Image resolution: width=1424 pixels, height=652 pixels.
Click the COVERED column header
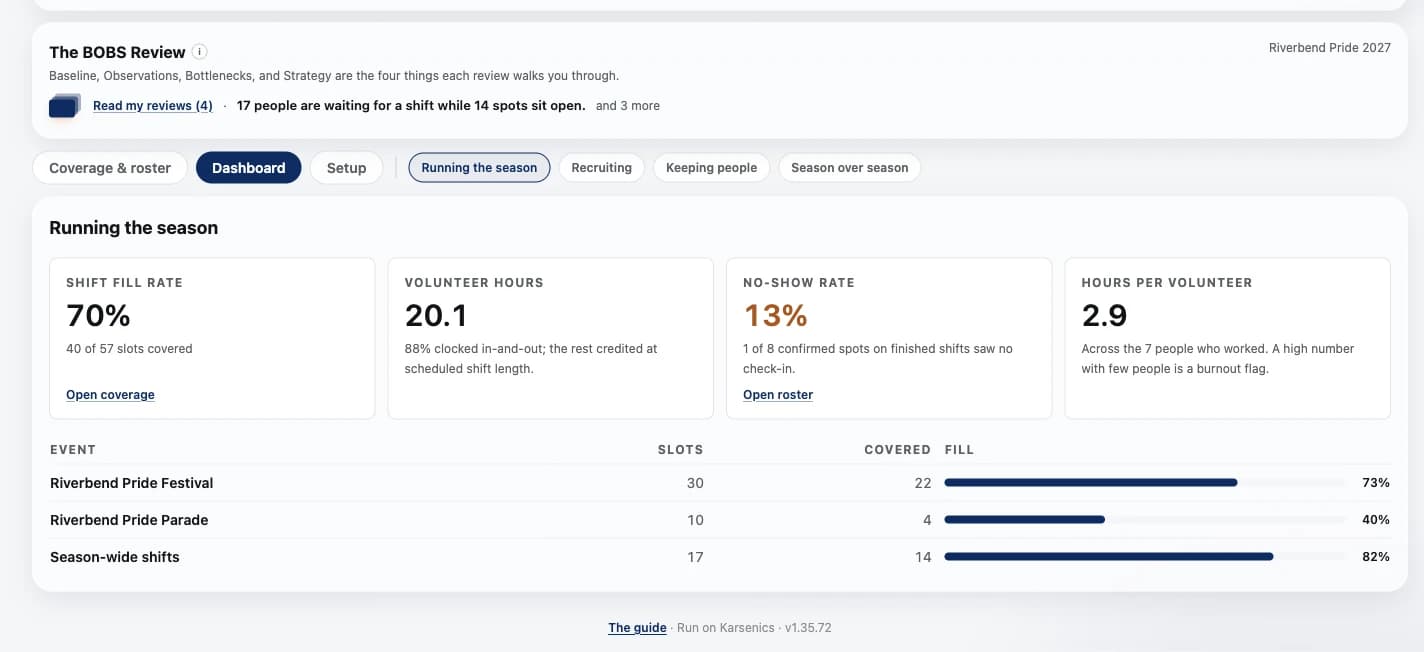(897, 450)
